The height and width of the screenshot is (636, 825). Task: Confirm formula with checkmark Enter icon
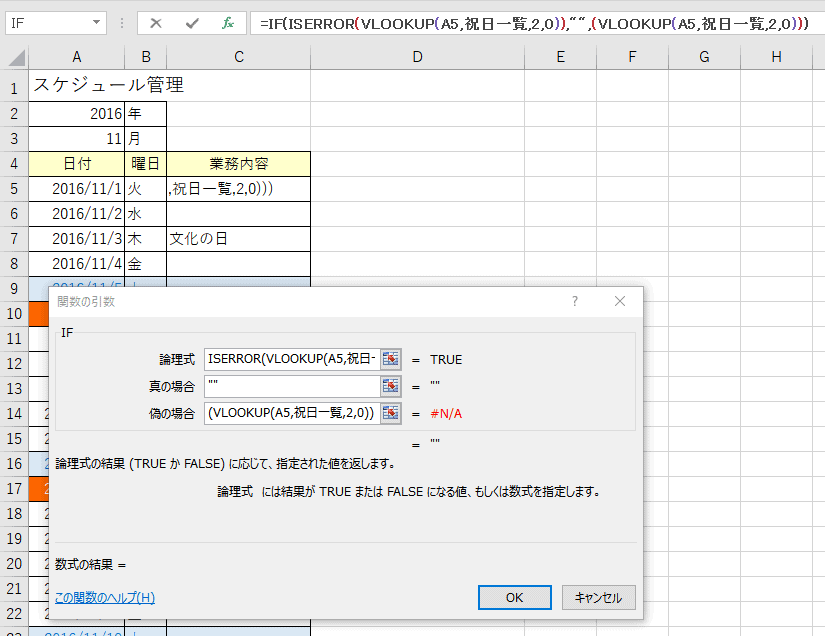pos(192,23)
